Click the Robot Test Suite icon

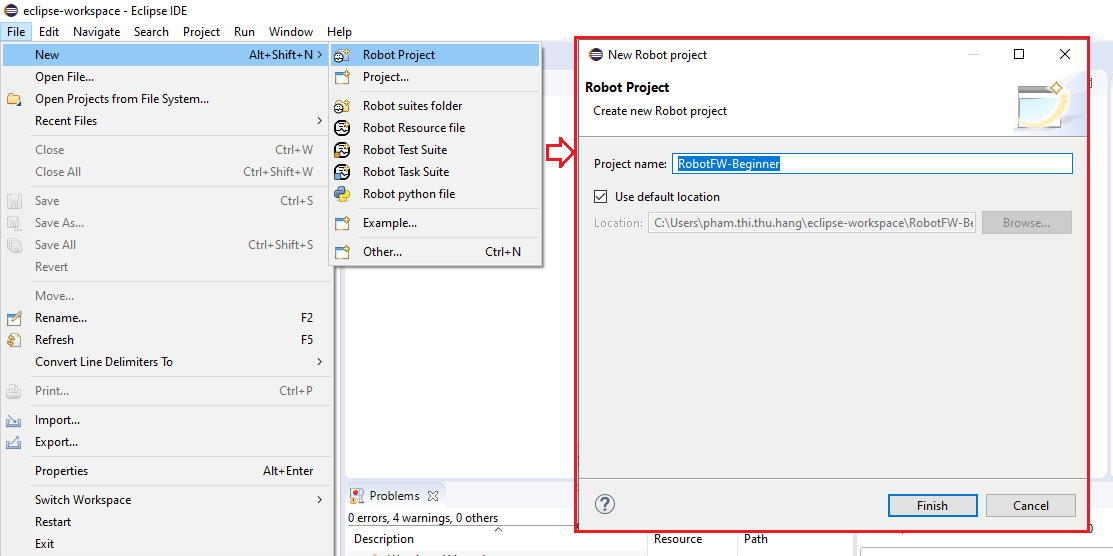click(x=342, y=150)
